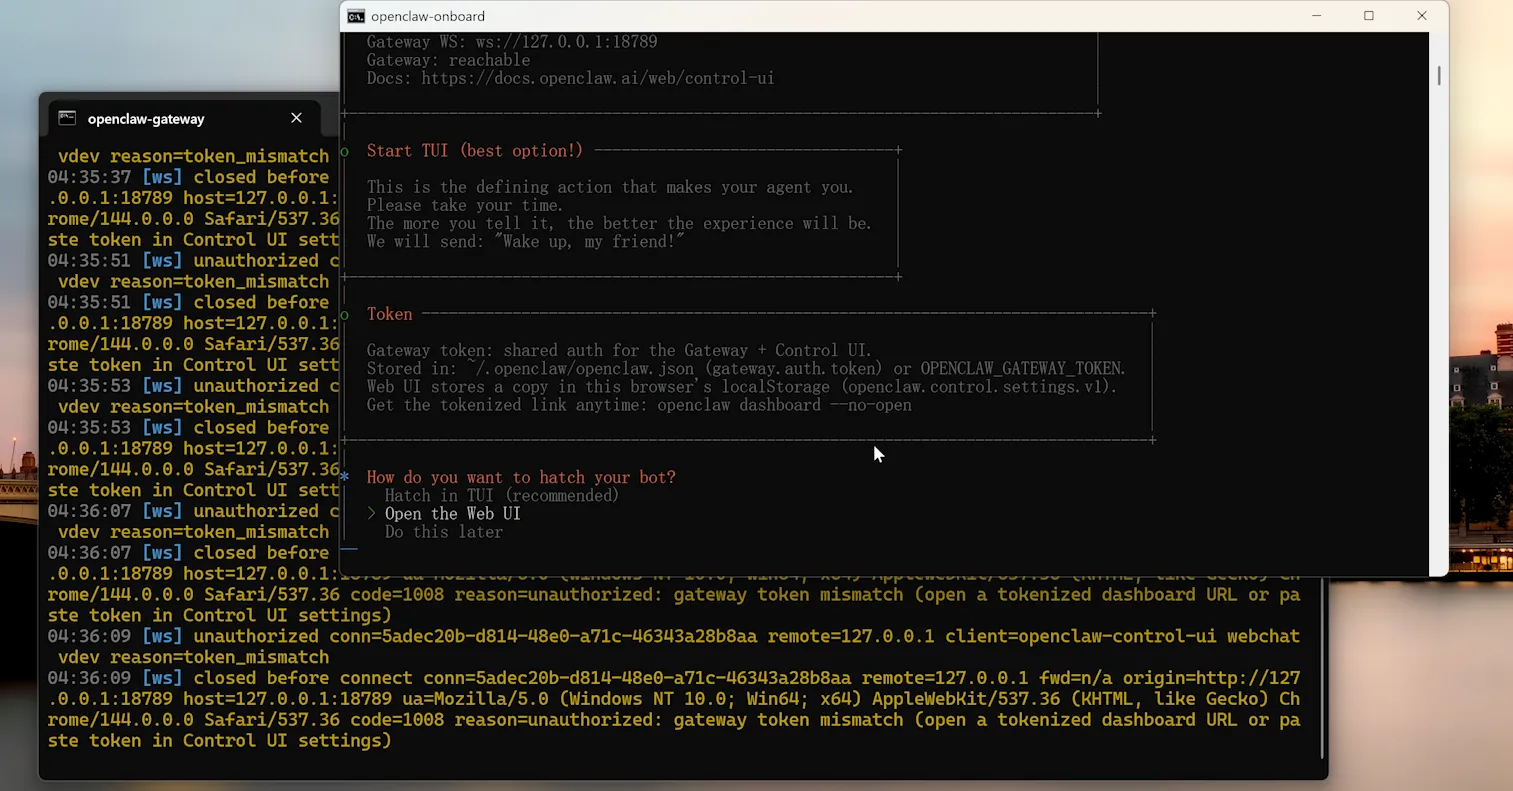Click the Start TUI (best option!) heading
The image size is (1513, 791).
tap(474, 151)
